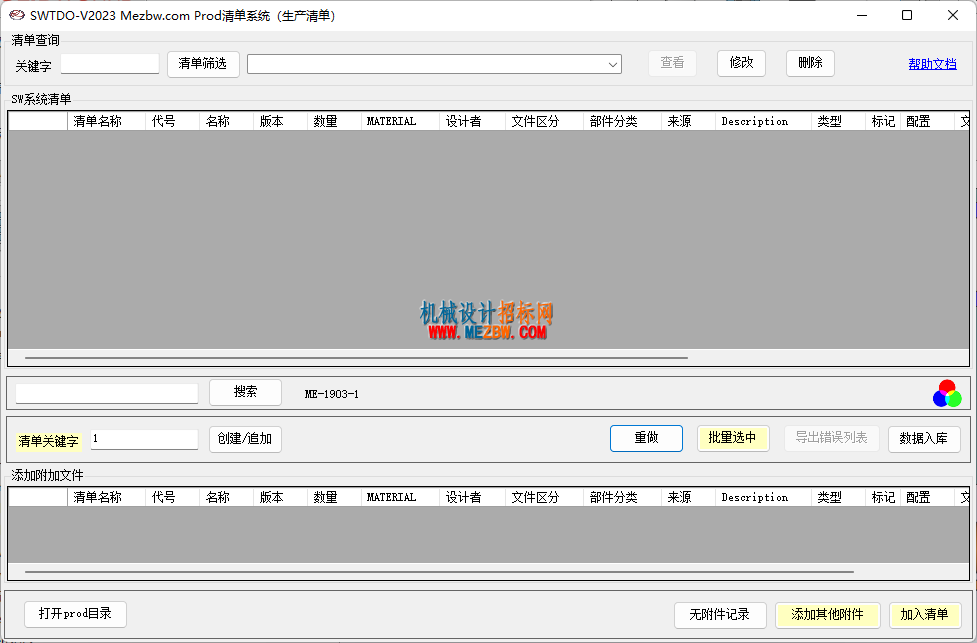
Task: Close the SWTDO window
Action: point(953,16)
